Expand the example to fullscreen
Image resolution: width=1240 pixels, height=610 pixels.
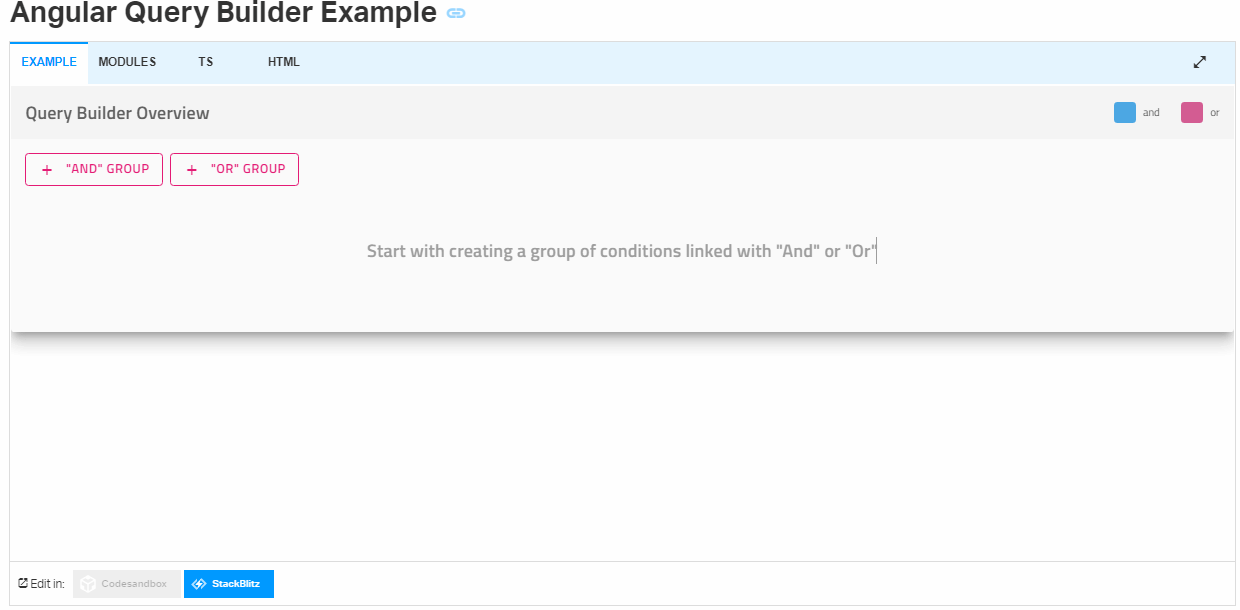point(1200,62)
